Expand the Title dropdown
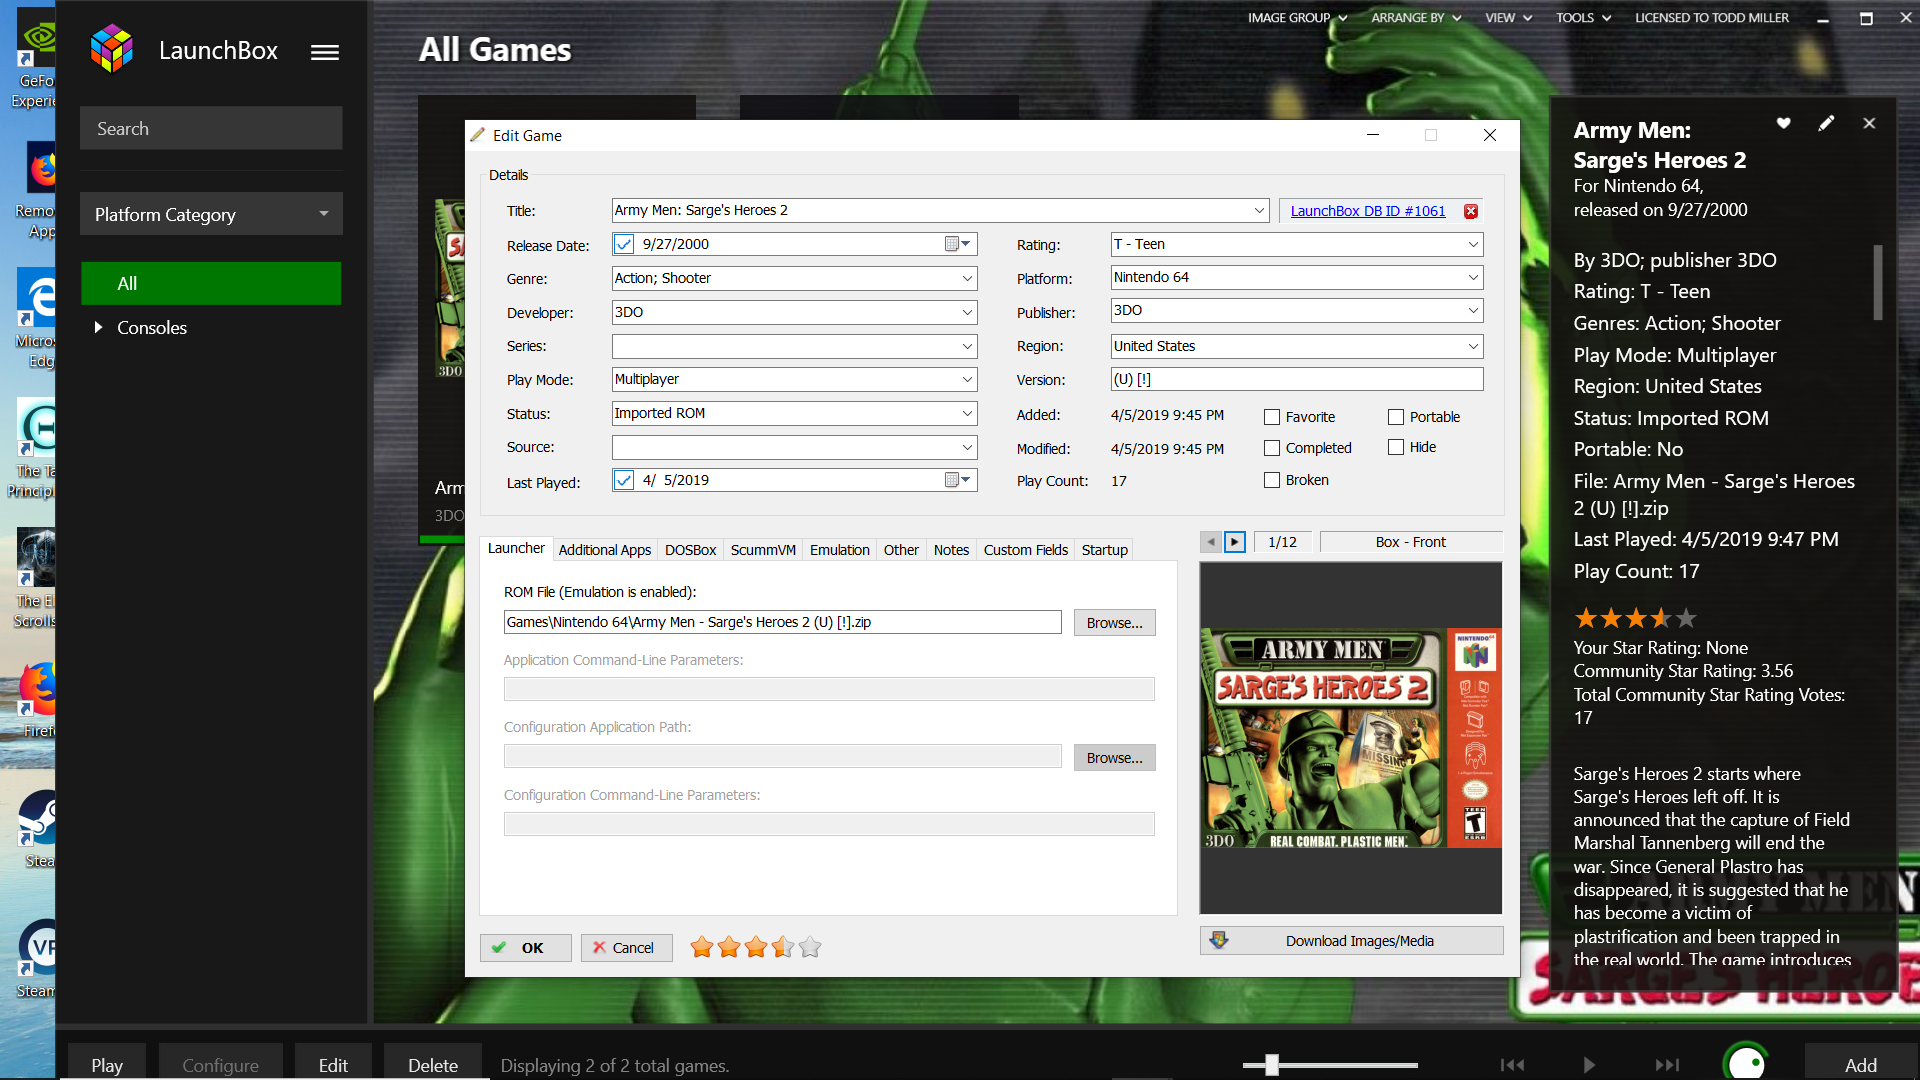 pyautogui.click(x=1259, y=210)
